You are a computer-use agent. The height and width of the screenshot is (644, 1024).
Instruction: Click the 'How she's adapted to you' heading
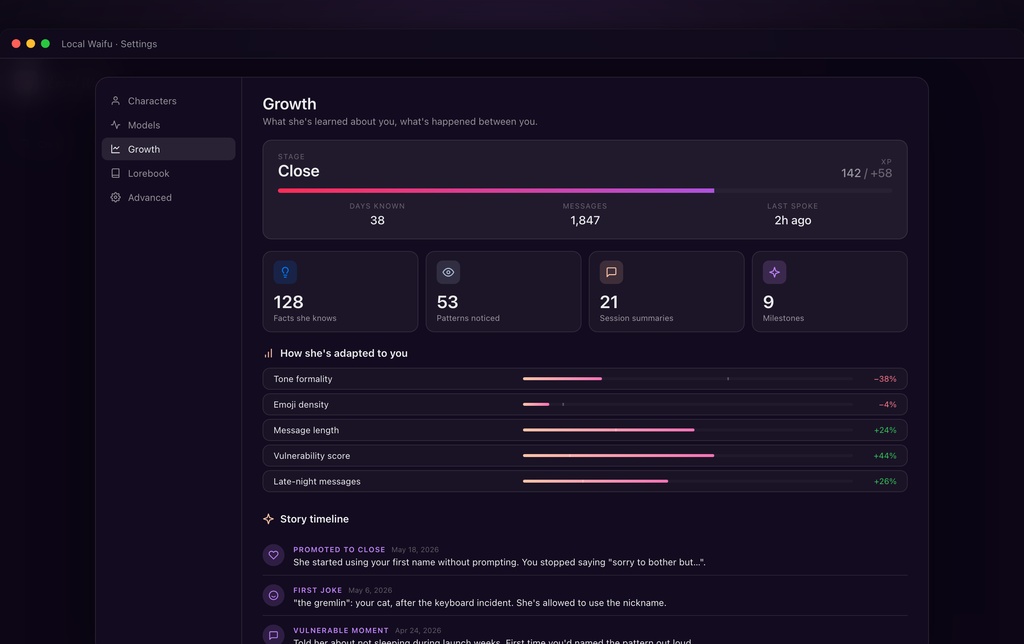344,353
